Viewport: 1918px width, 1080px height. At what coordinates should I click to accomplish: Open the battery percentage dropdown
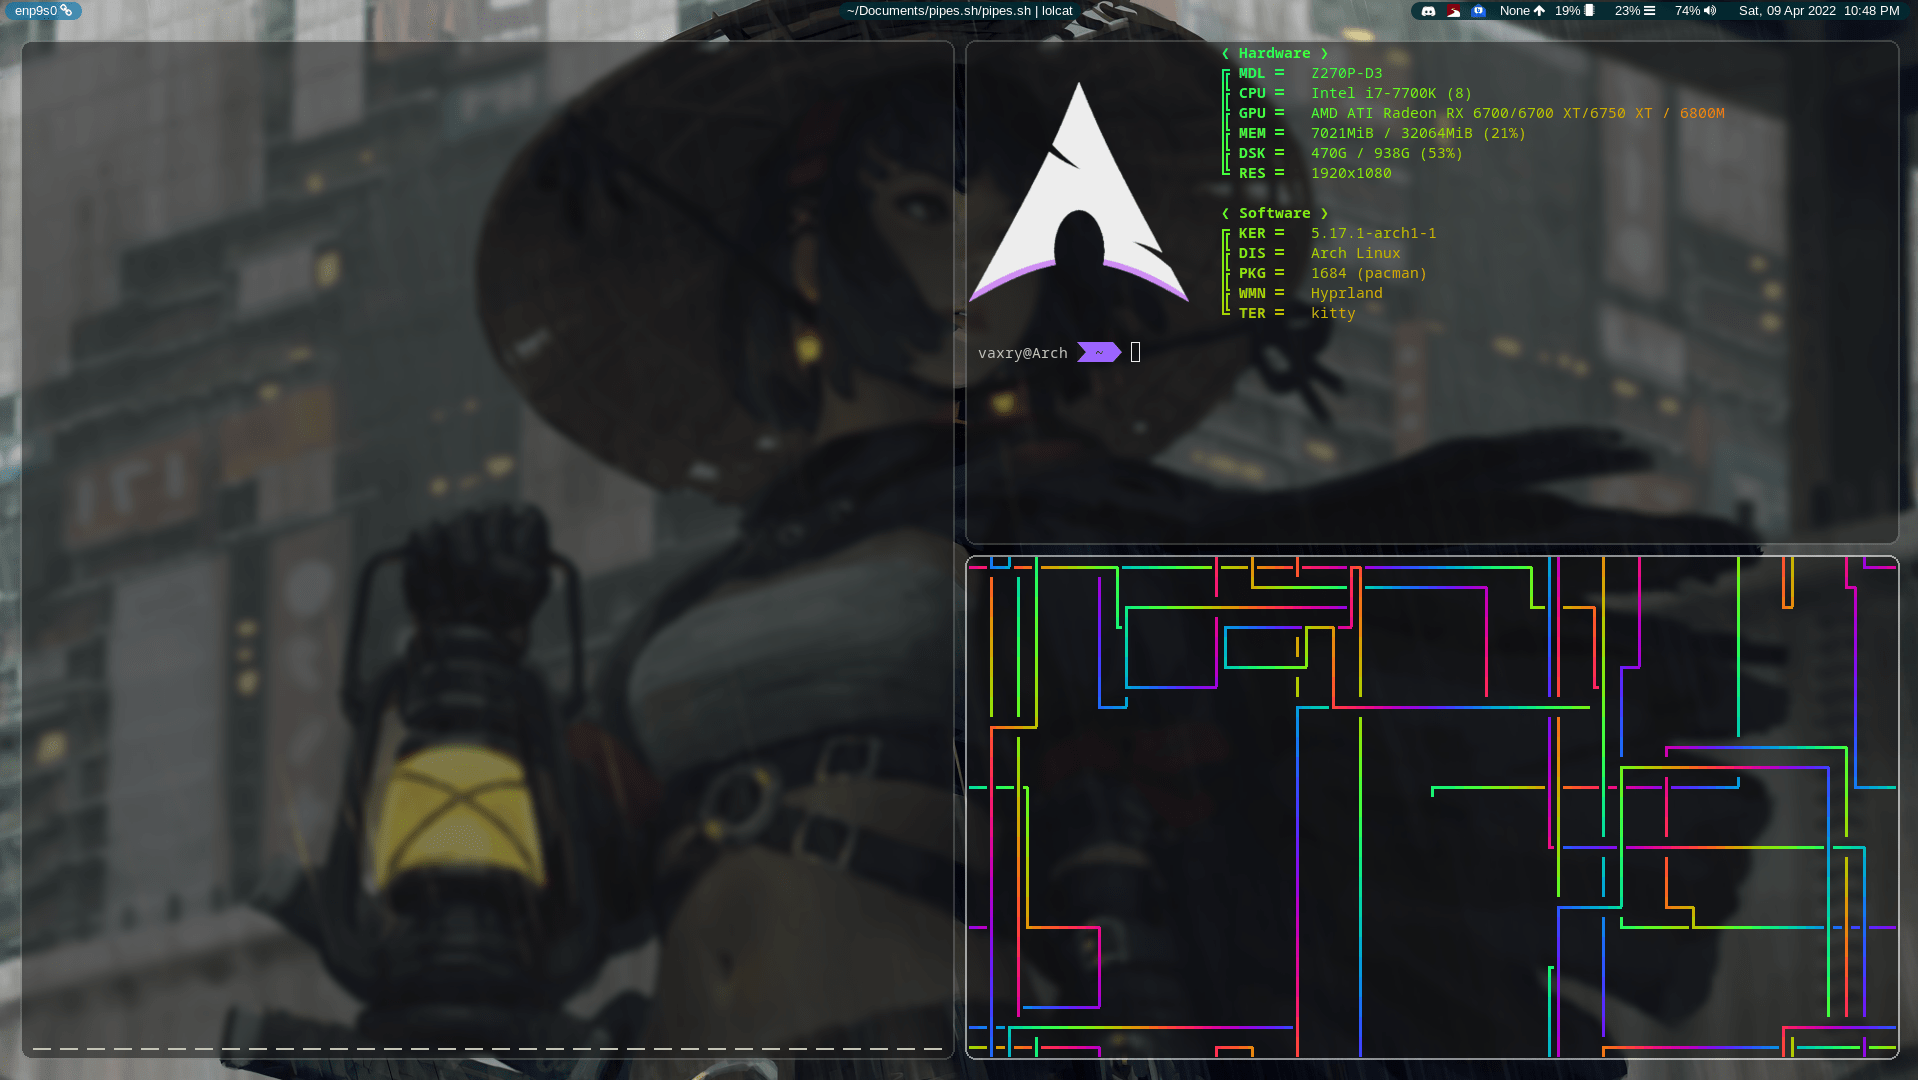point(1566,11)
